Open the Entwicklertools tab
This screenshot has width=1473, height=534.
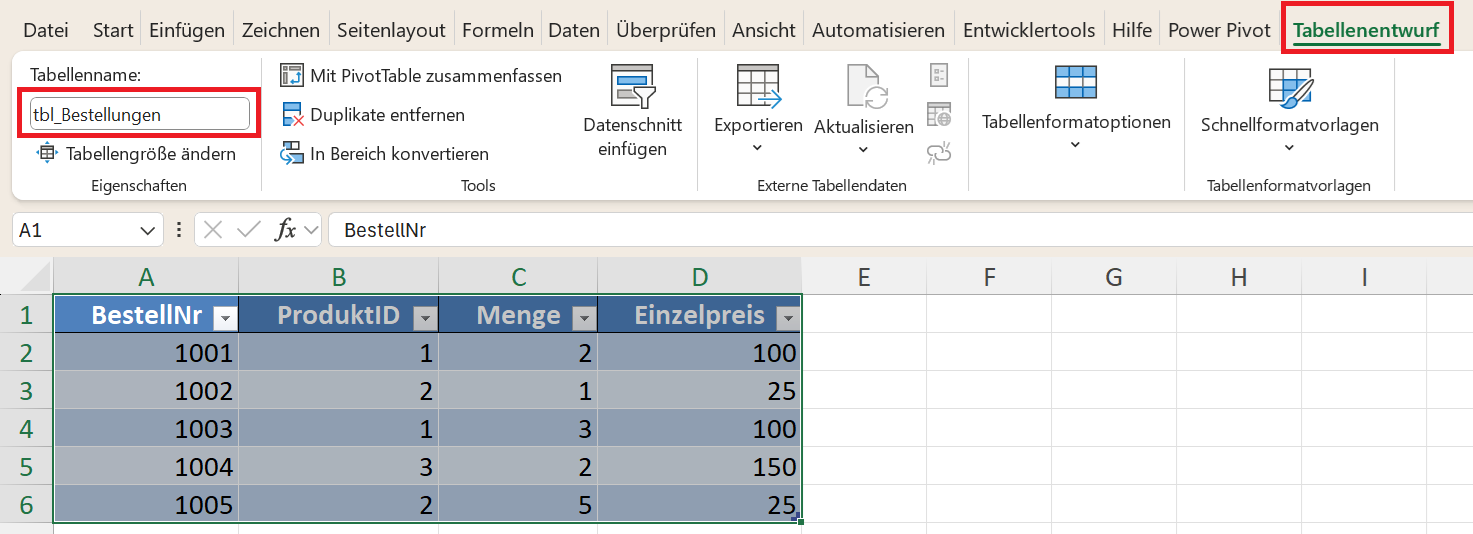1029,30
